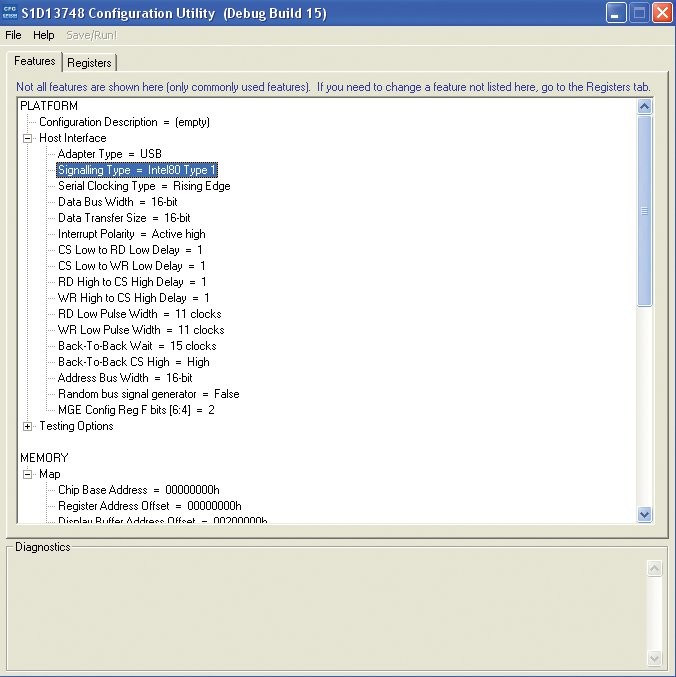Select Data Bus Width = 16-bit
This screenshot has height=677, width=676.
point(117,202)
